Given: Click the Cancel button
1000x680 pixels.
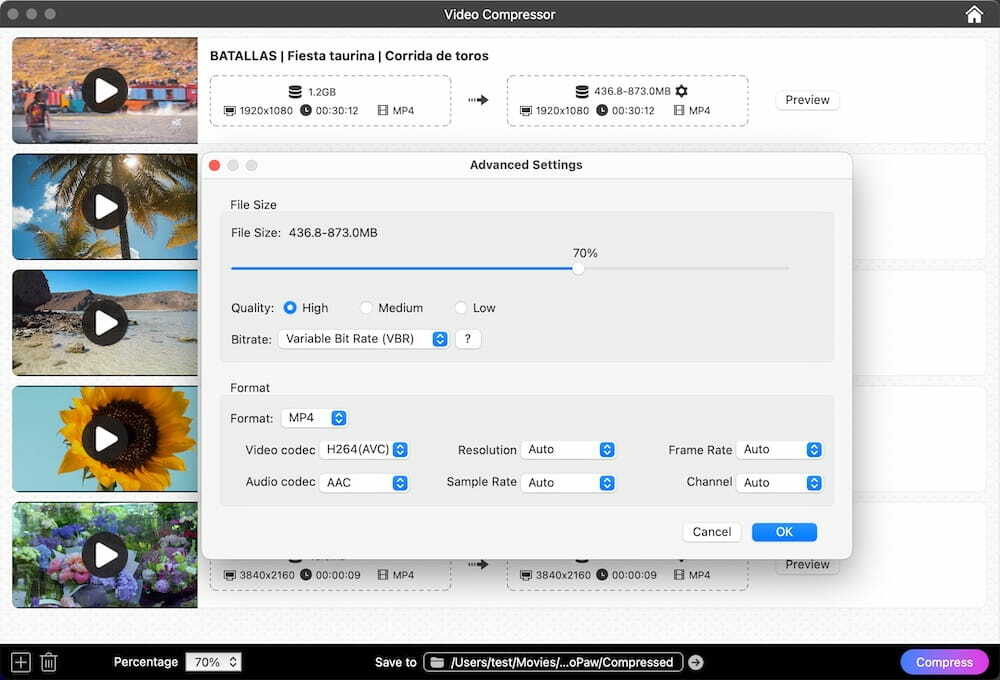Looking at the screenshot, I should point(711,532).
